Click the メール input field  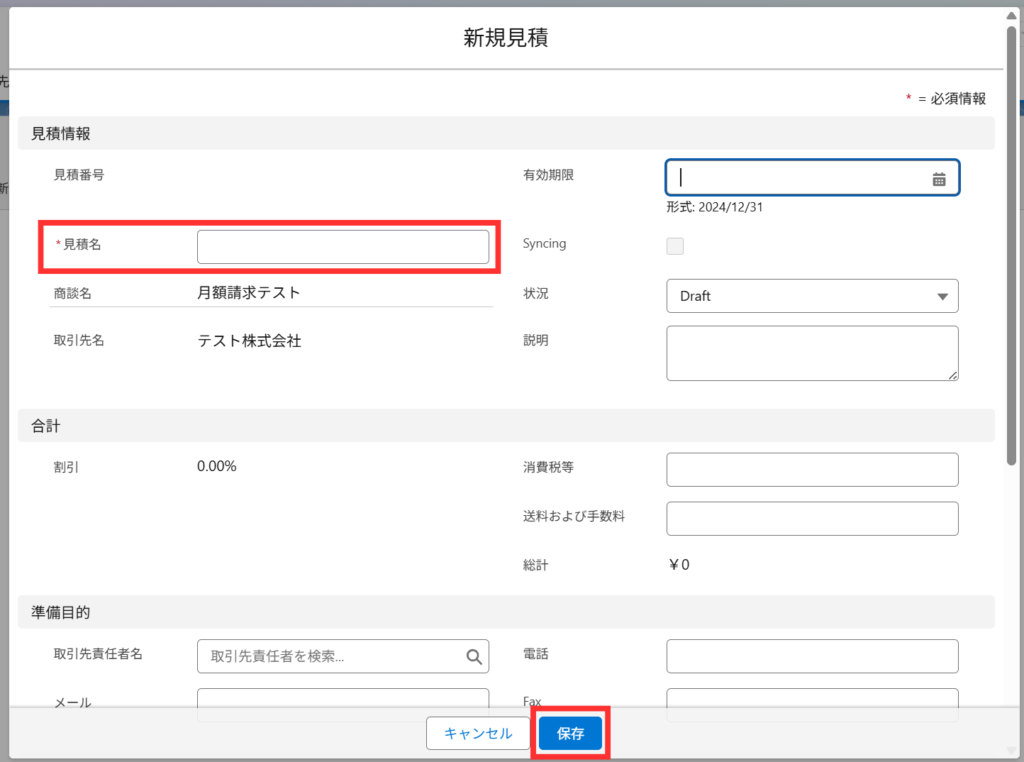343,697
